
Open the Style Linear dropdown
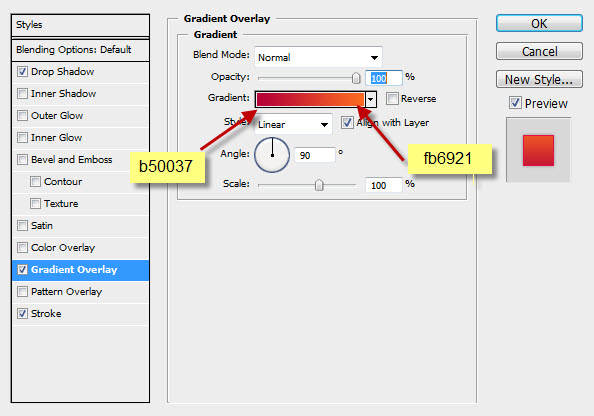pos(293,124)
